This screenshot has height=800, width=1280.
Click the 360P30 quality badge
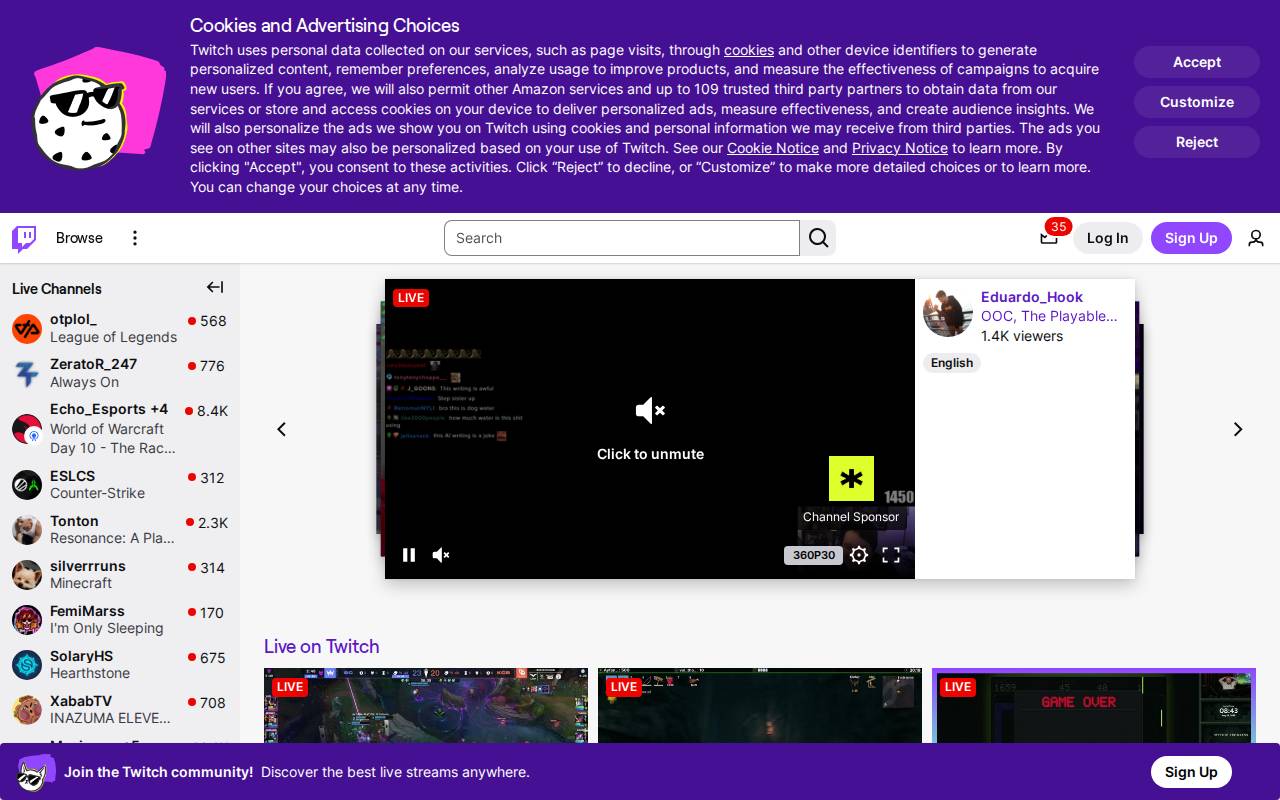coord(813,555)
